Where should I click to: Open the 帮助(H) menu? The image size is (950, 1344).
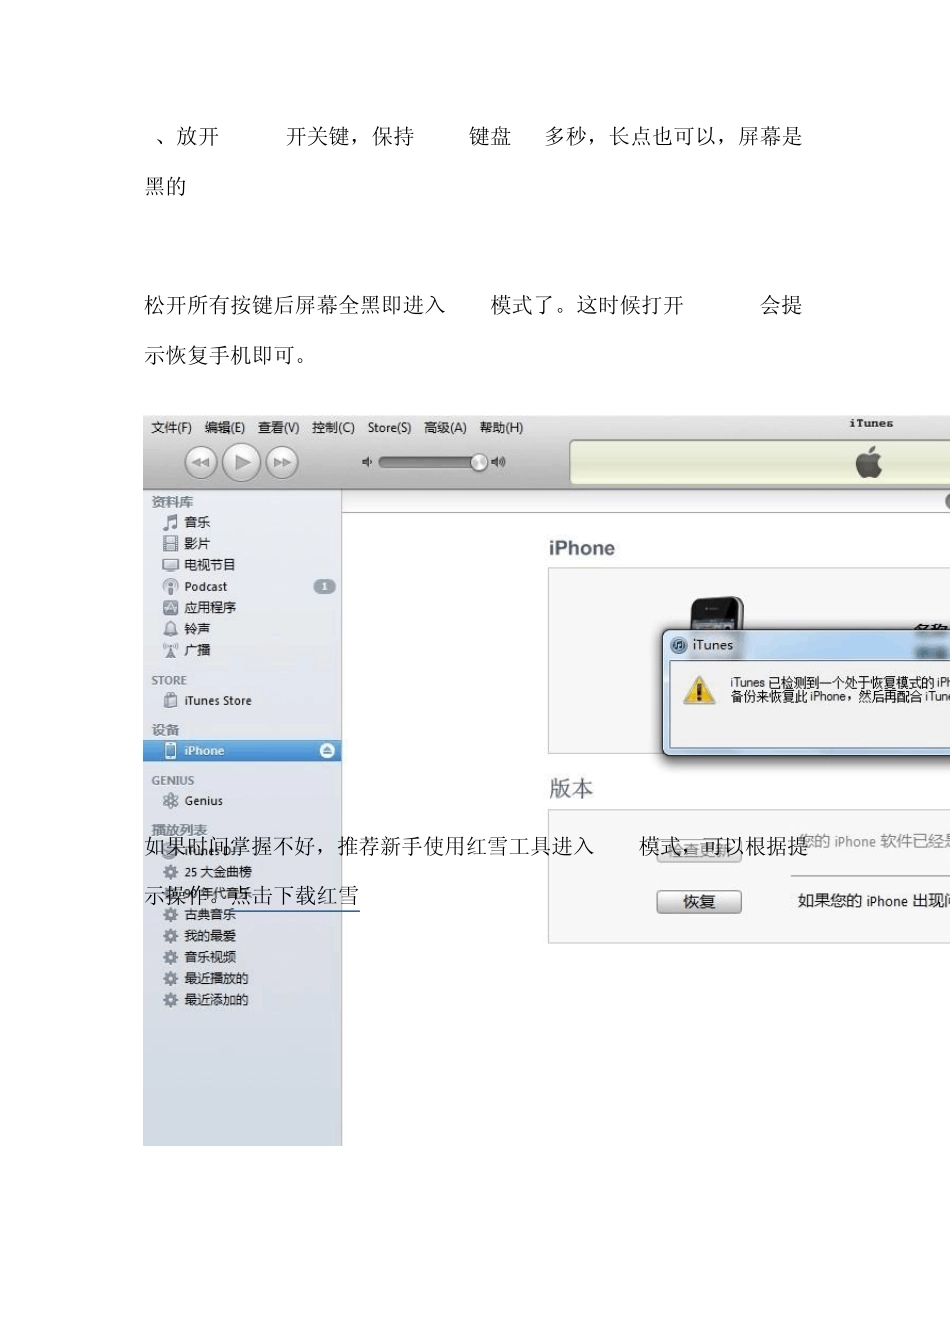(x=501, y=428)
